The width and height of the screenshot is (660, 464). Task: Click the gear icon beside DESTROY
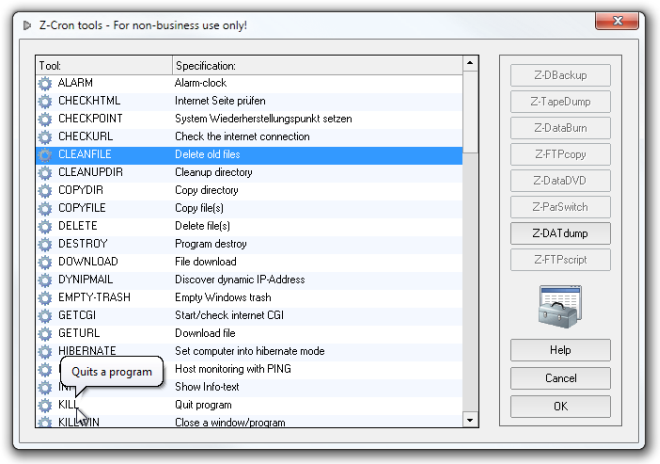point(45,244)
